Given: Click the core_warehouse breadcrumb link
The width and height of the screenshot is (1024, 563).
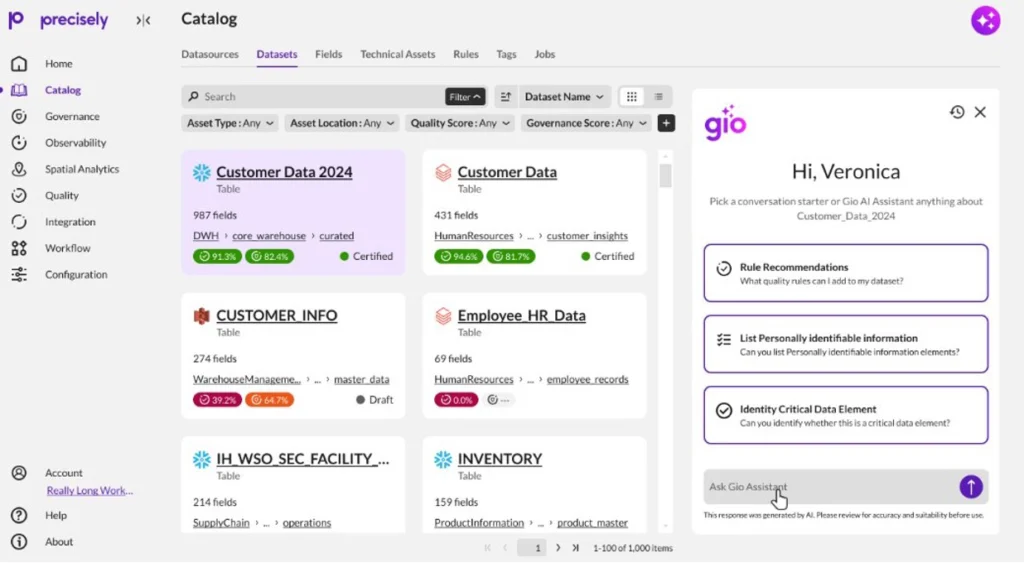Looking at the screenshot, I should click(x=269, y=236).
